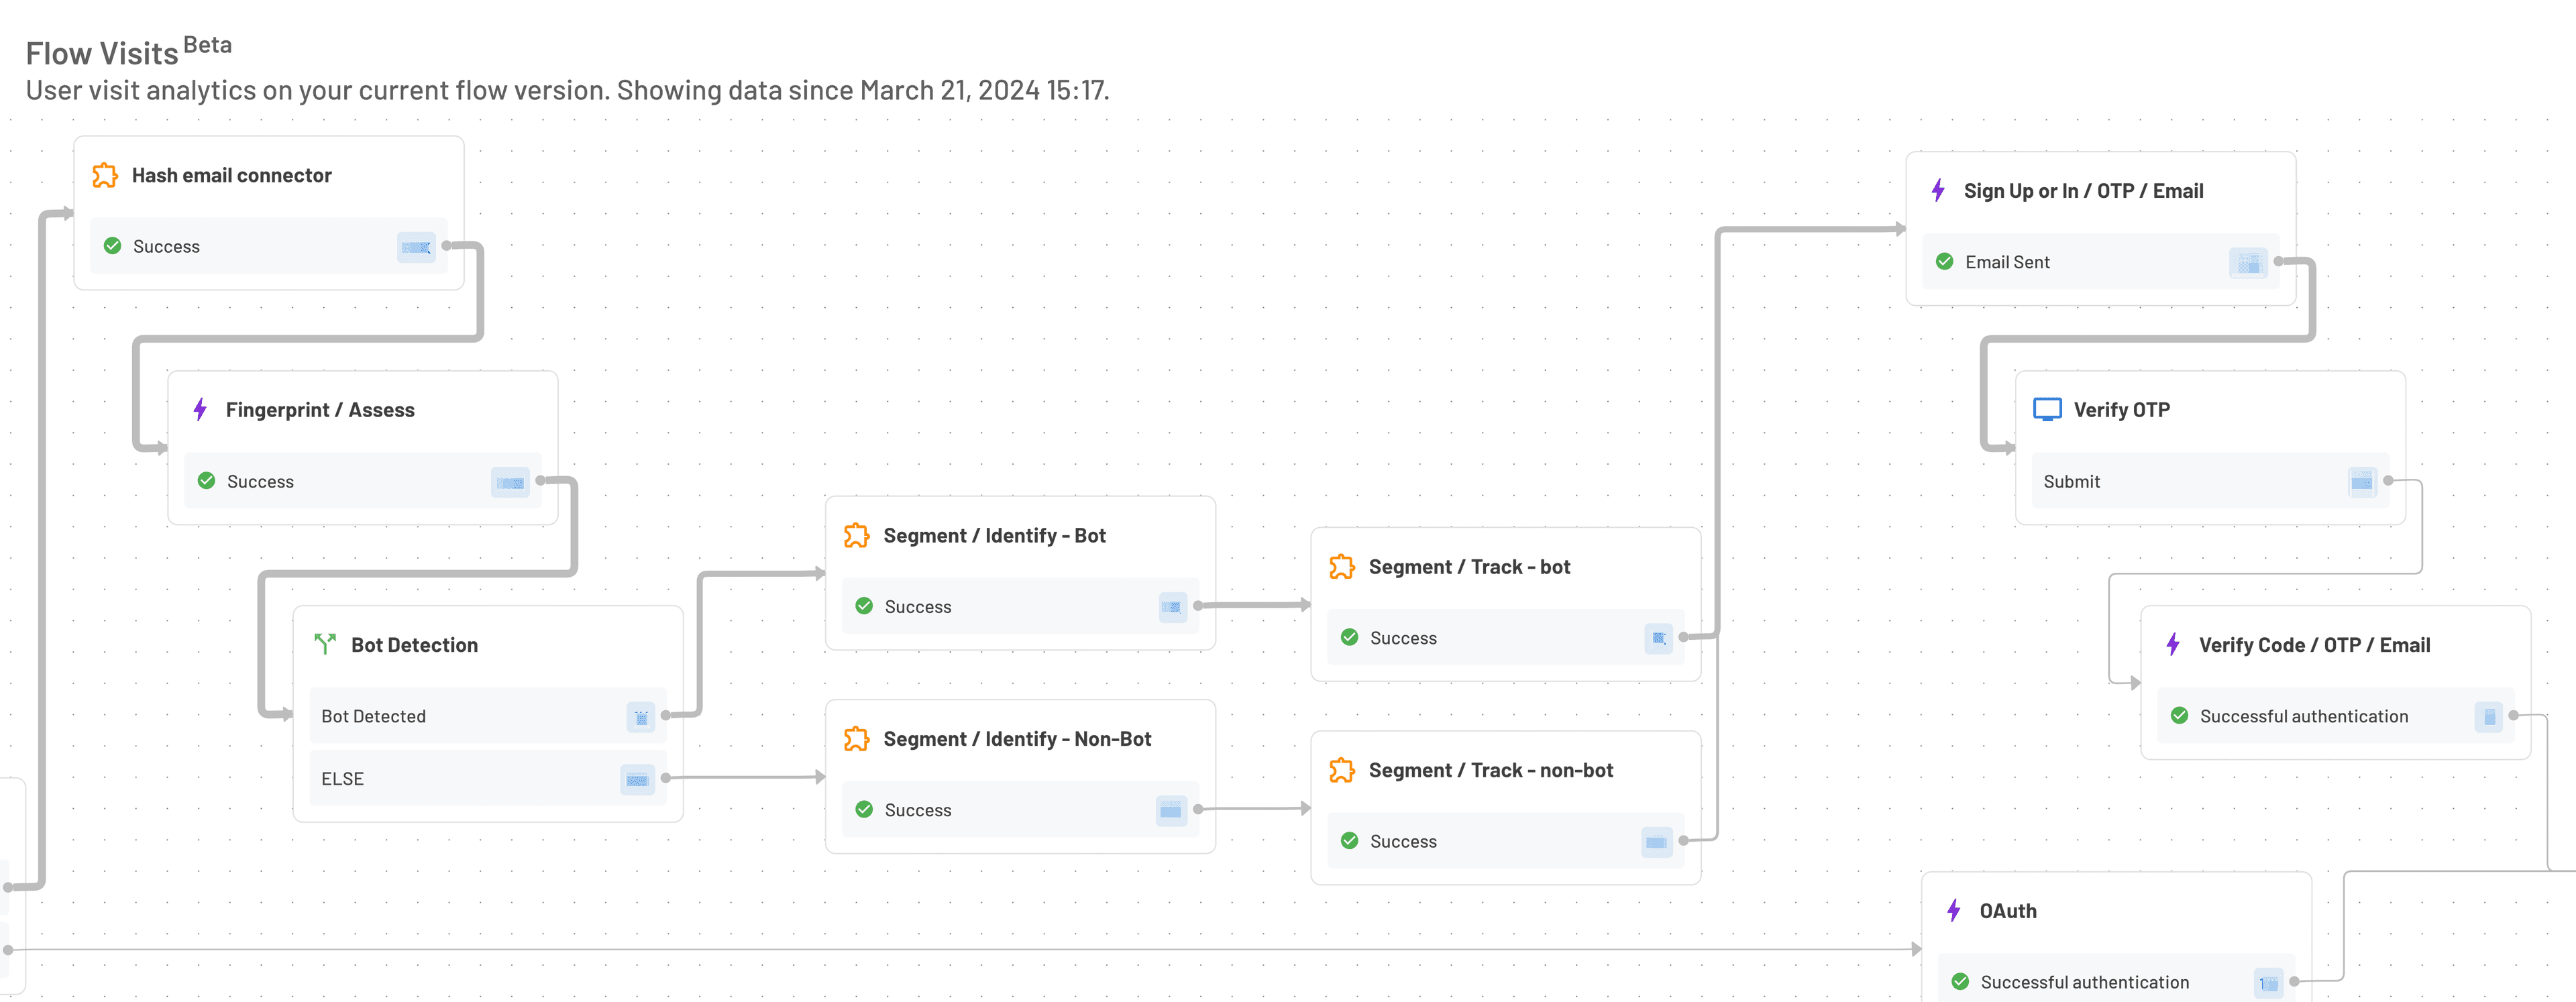Click the monitor icon on the Verify OTP node

click(2048, 408)
